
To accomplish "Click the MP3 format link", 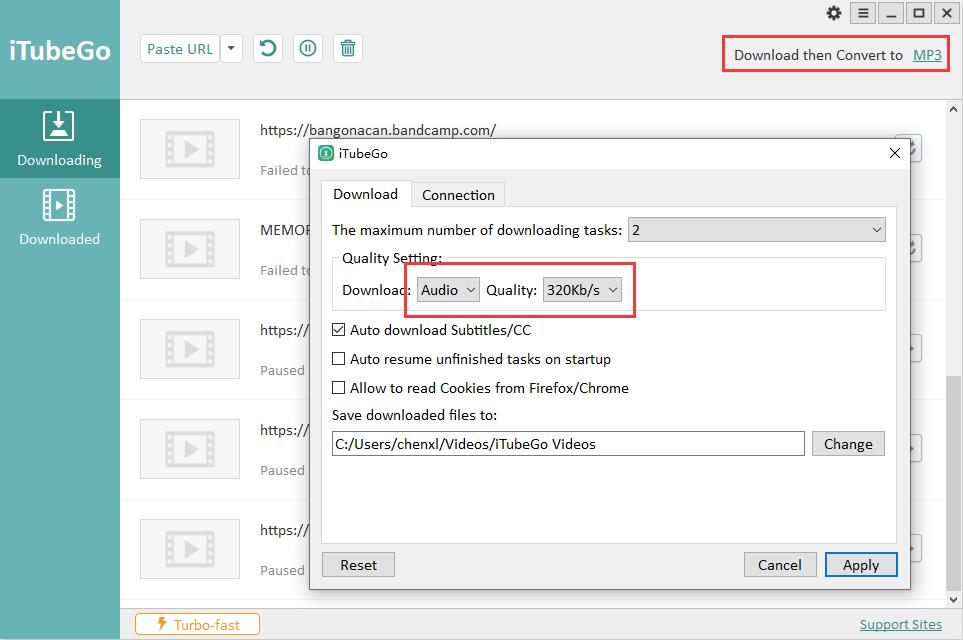I will tap(927, 55).
